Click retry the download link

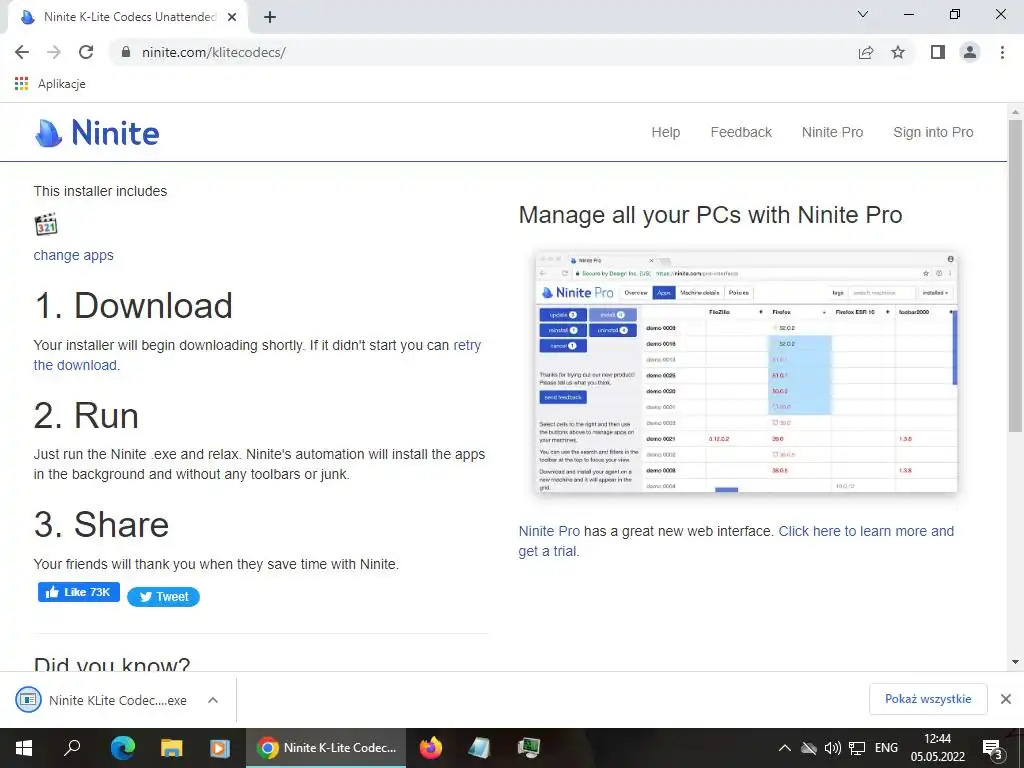point(467,345)
